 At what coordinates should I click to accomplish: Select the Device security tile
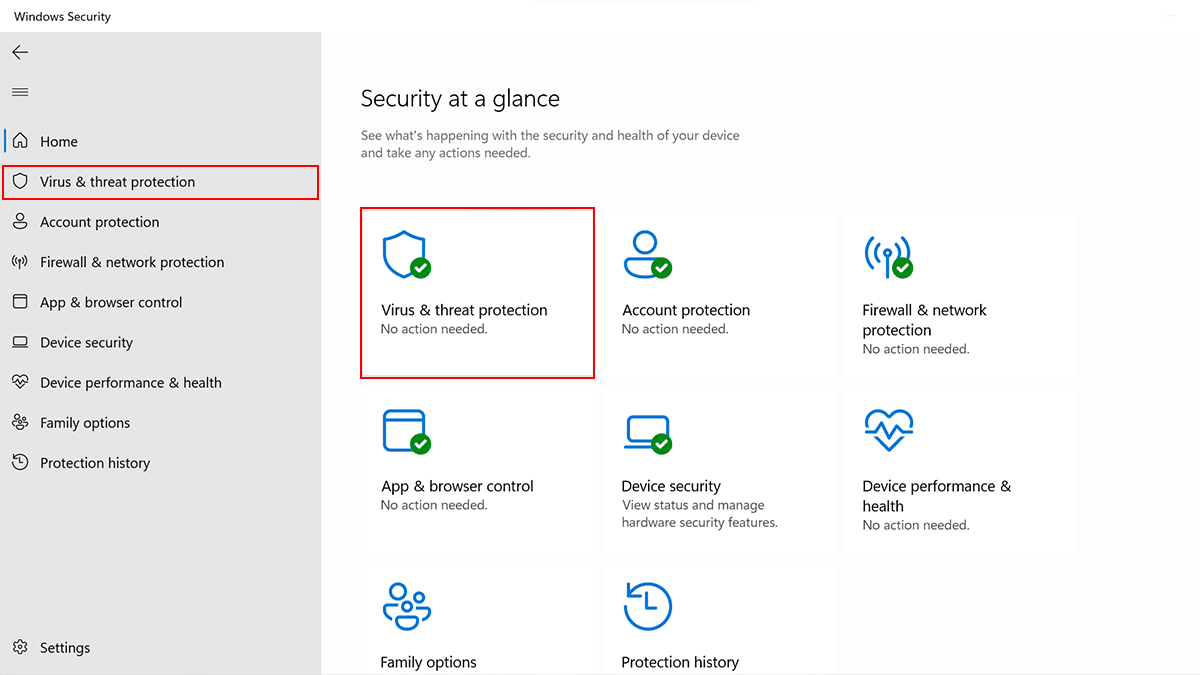coord(717,468)
